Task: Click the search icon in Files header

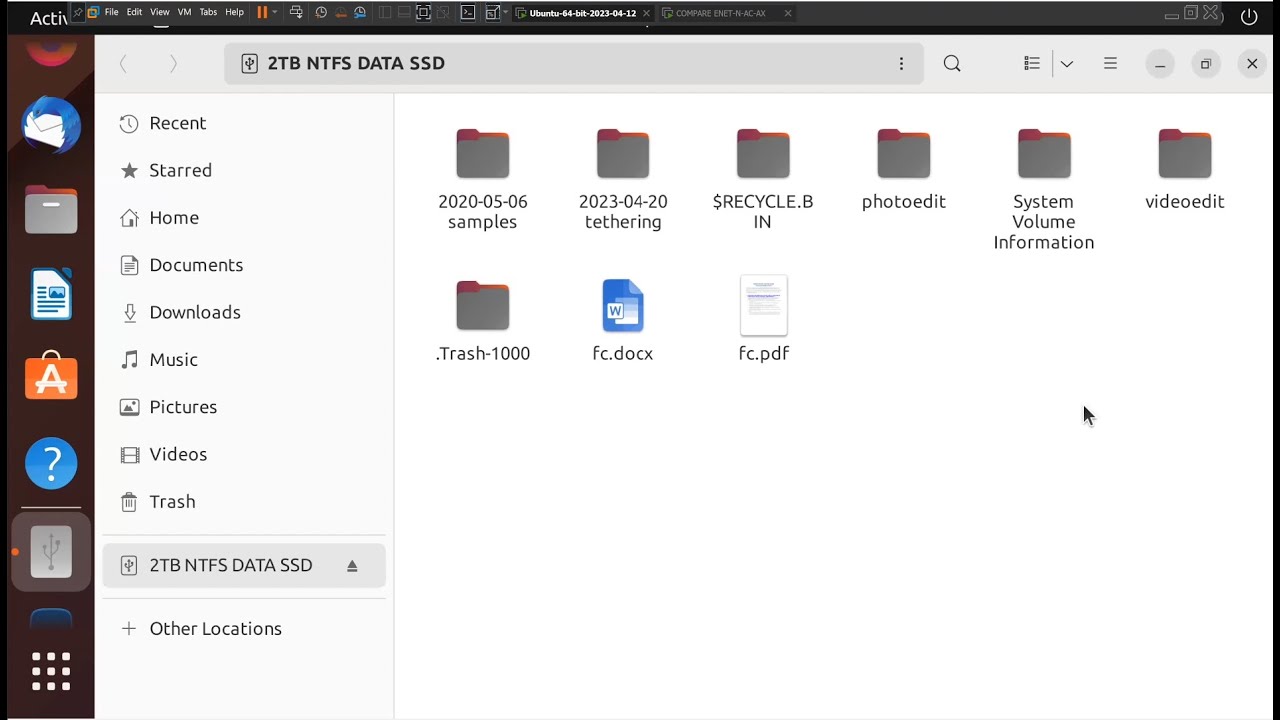Action: click(x=952, y=63)
